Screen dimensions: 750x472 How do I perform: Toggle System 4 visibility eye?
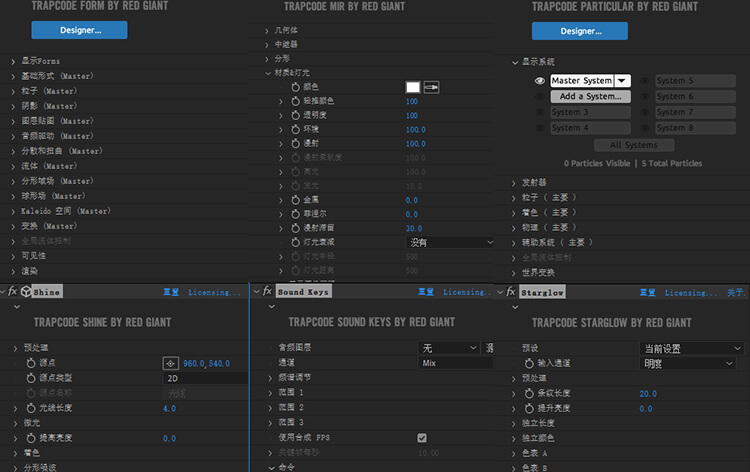click(x=540, y=128)
